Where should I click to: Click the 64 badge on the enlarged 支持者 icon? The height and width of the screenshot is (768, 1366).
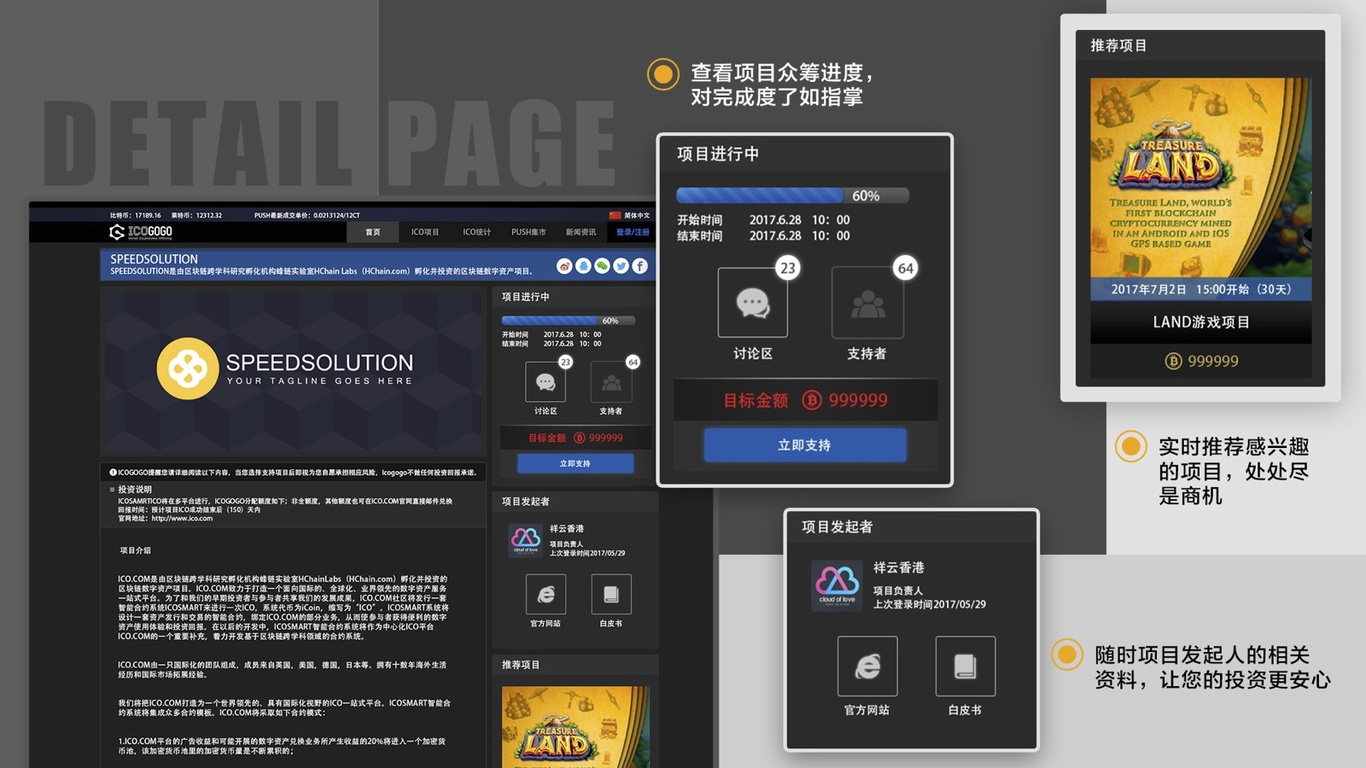pyautogui.click(x=906, y=268)
